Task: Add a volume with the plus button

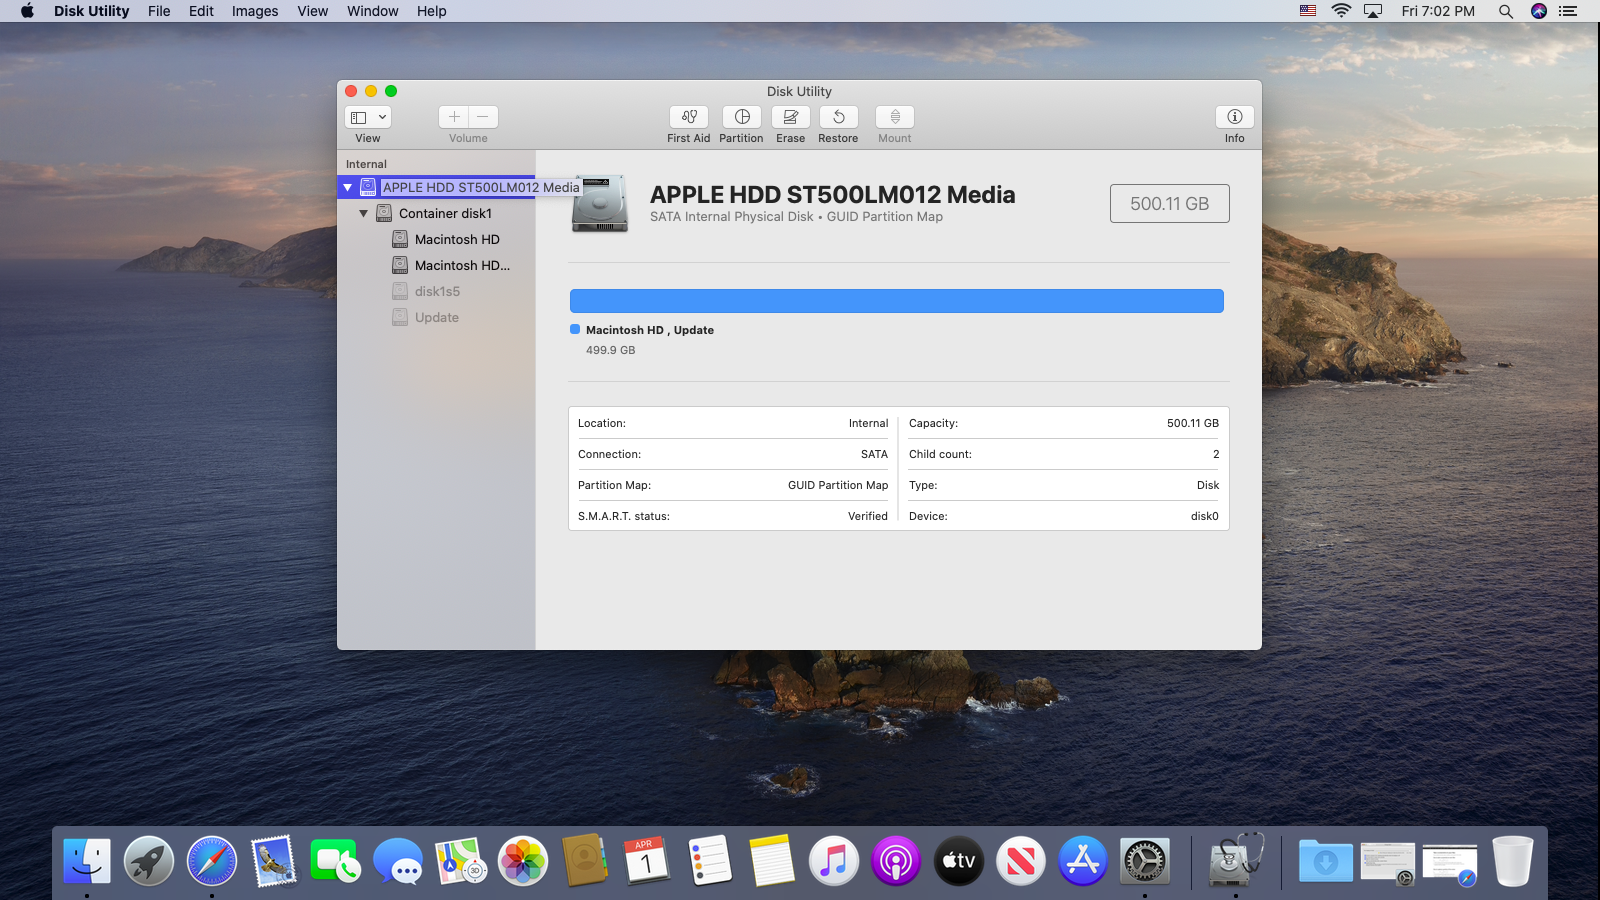Action: click(x=454, y=117)
